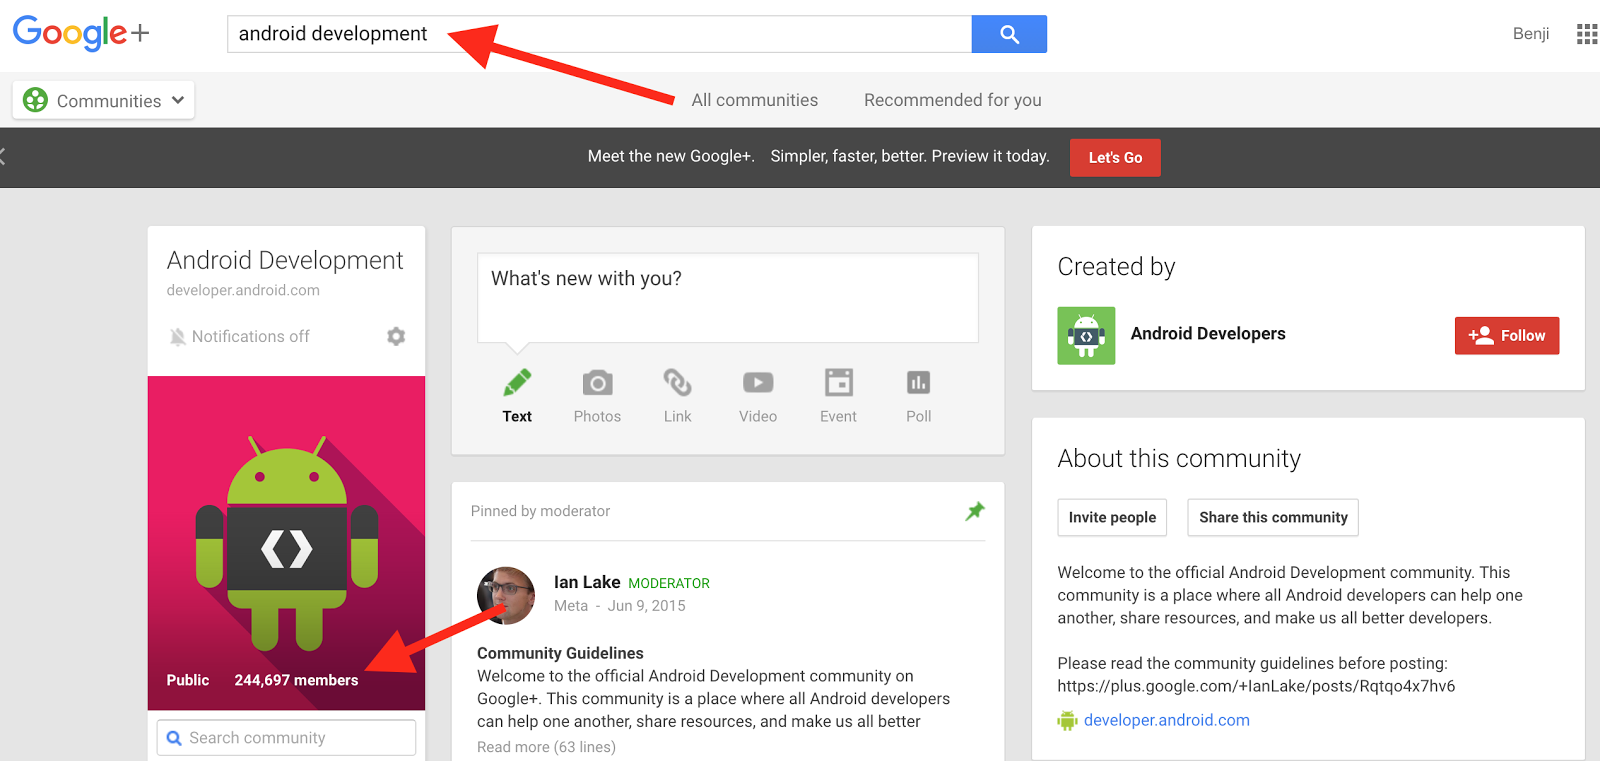The image size is (1600, 761).
Task: Click the Pinned by moderator text
Action: 540,511
